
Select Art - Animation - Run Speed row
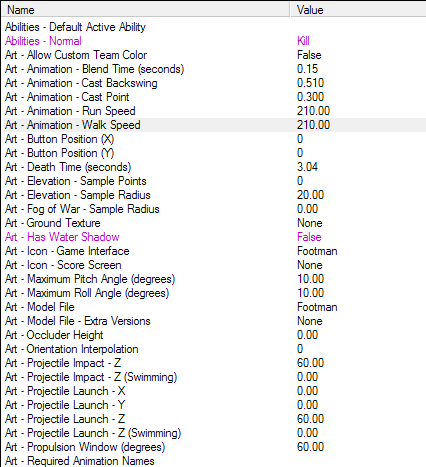pyautogui.click(x=214, y=111)
